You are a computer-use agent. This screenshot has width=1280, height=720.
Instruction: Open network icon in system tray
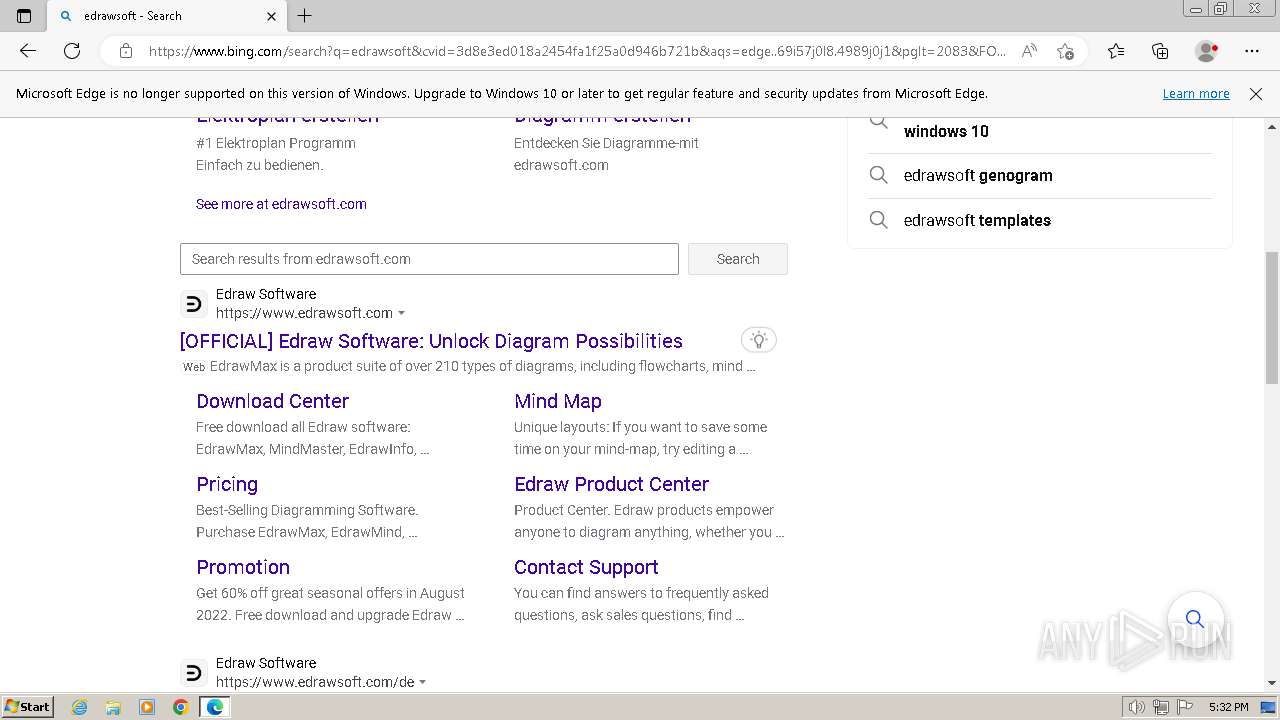pos(1161,707)
